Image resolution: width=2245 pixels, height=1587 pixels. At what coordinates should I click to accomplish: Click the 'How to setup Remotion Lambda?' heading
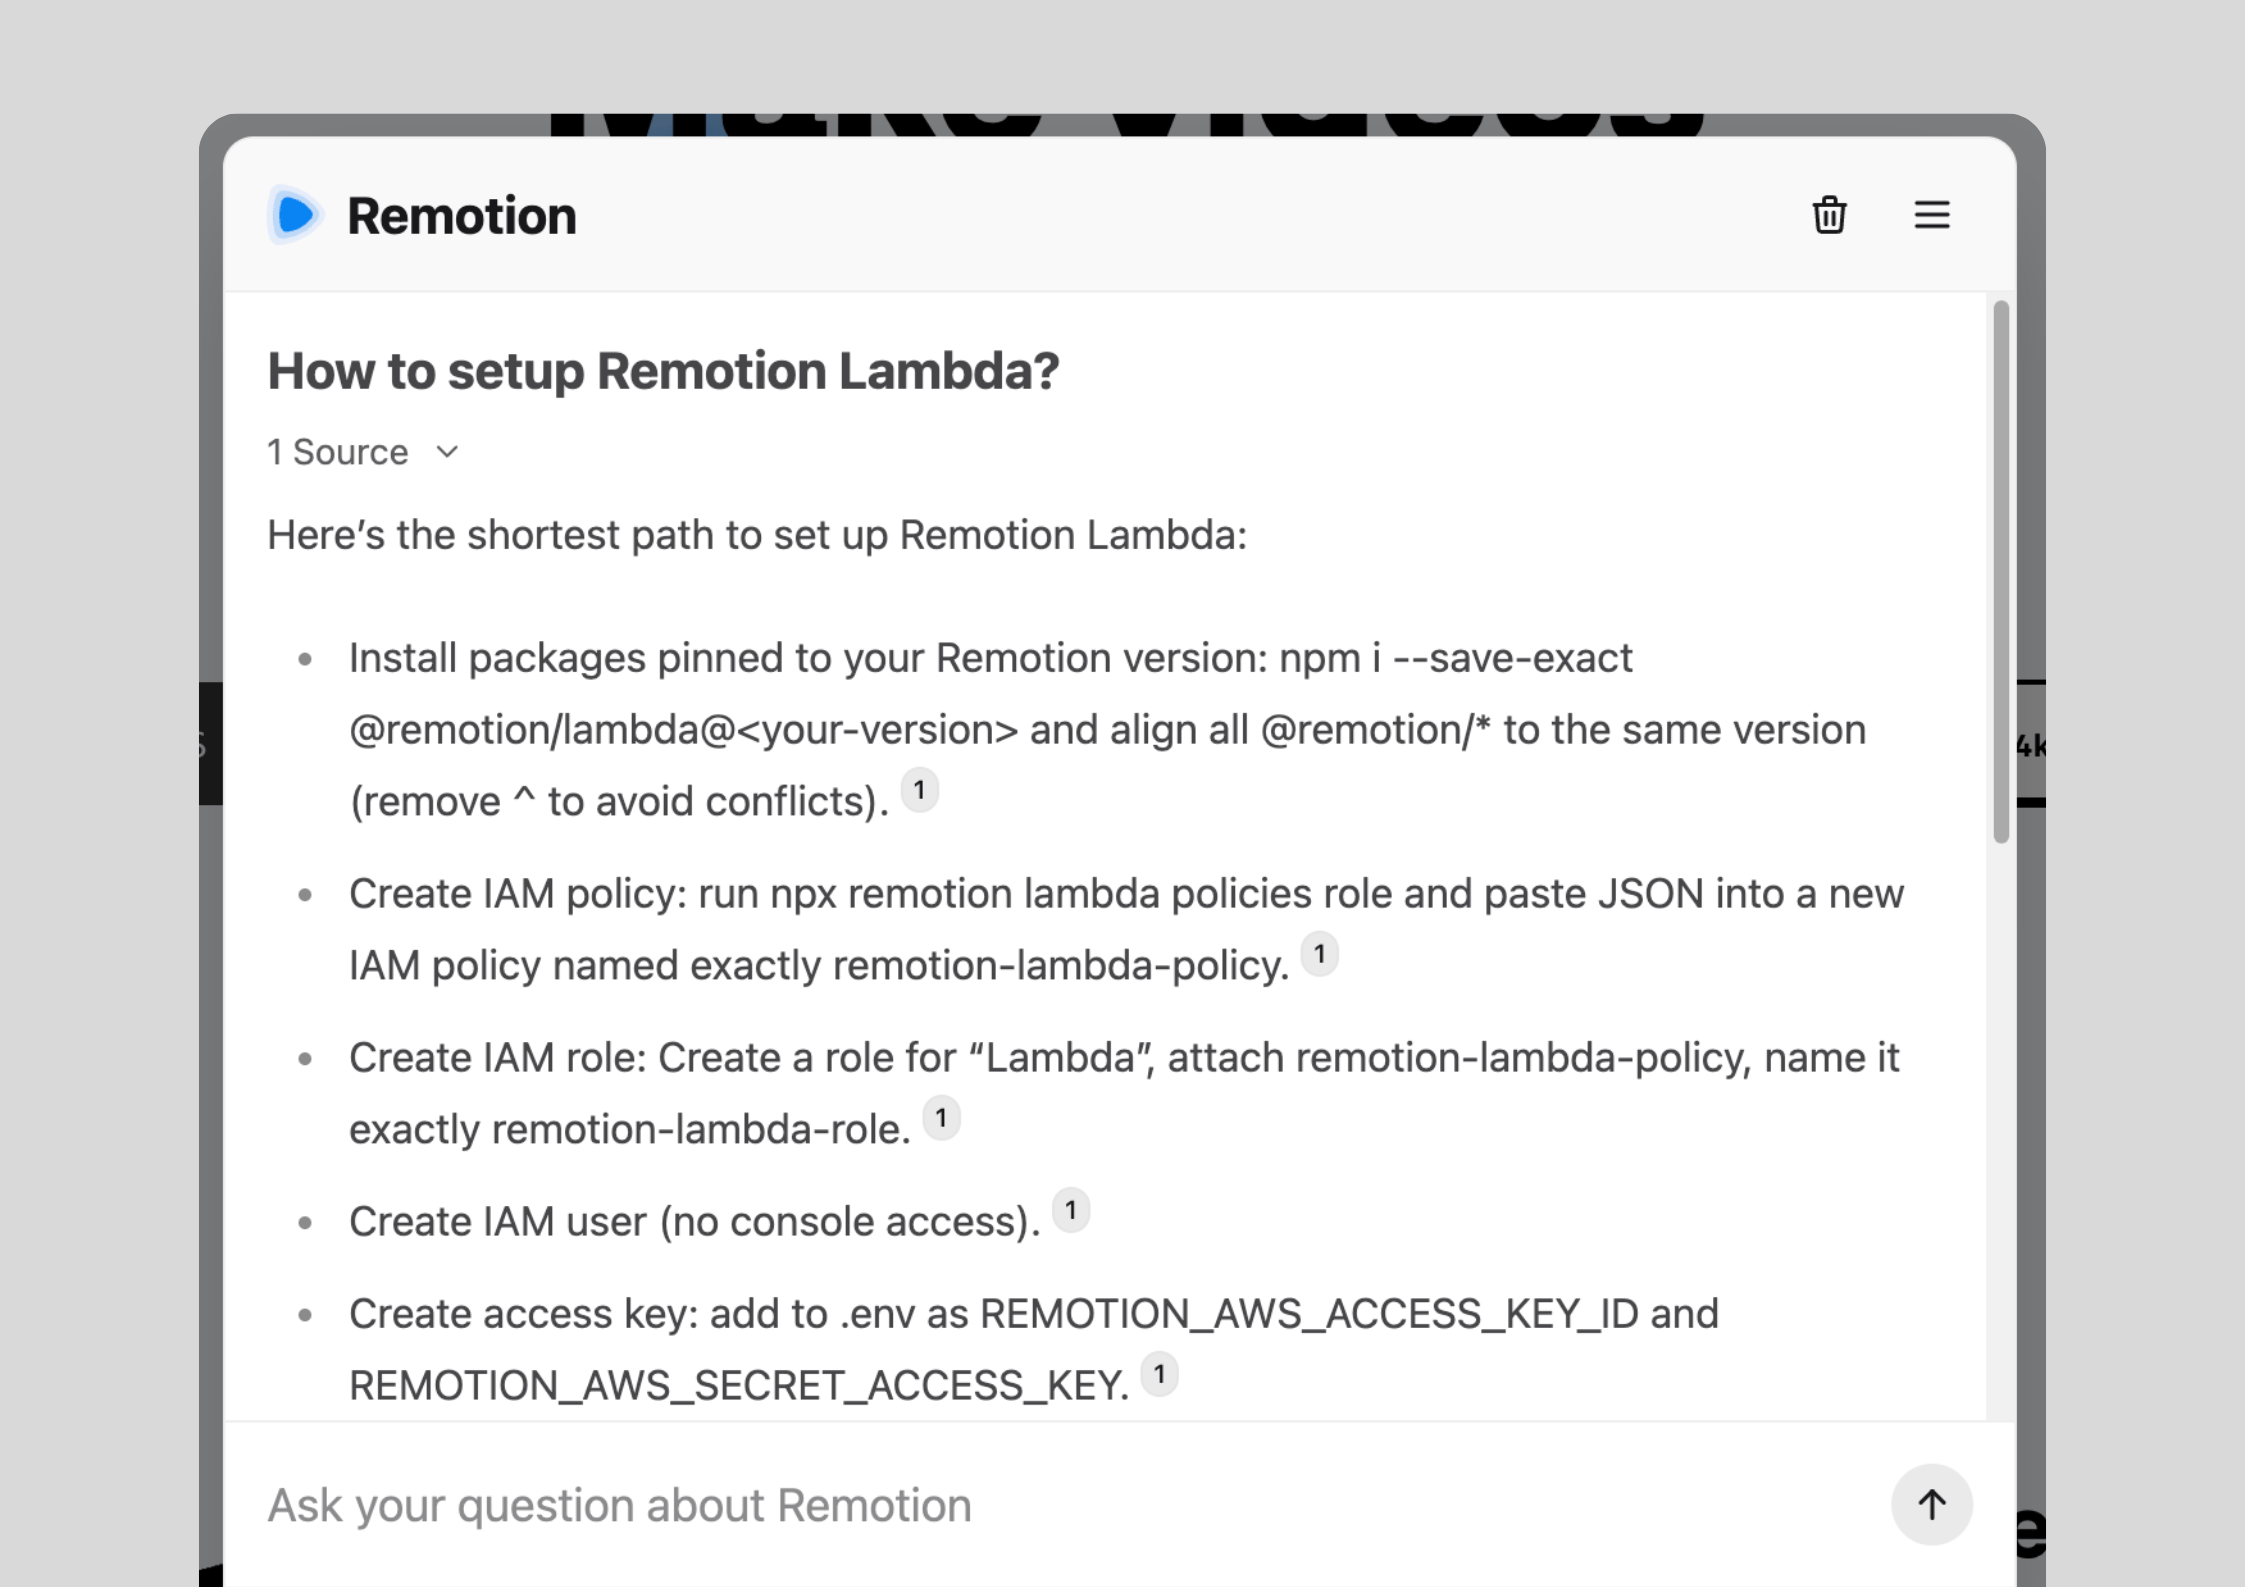coord(663,371)
